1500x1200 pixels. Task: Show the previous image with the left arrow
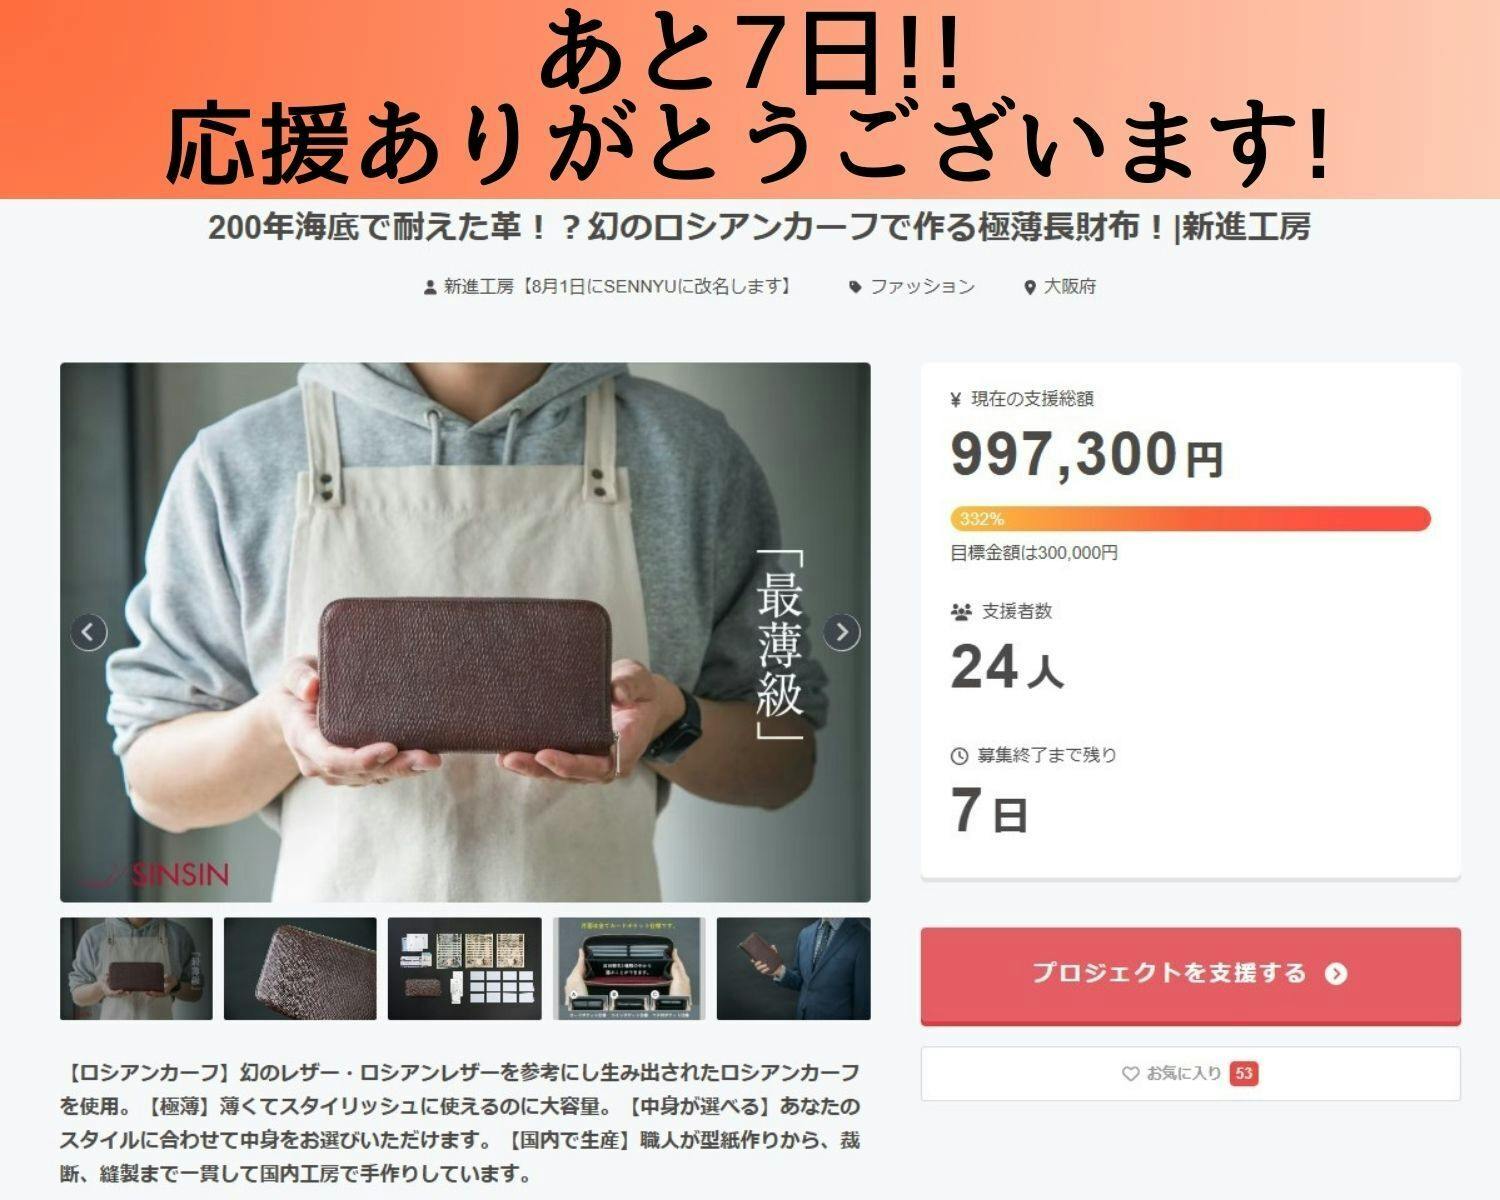[x=89, y=632]
